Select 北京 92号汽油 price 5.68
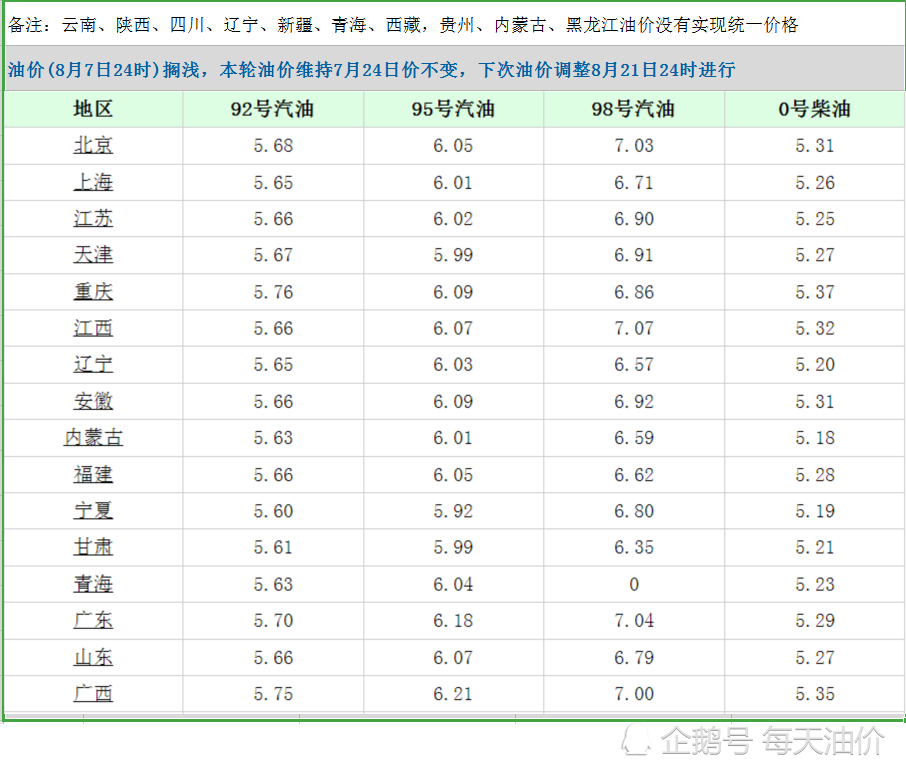Image resolution: width=906 pixels, height=773 pixels. [273, 146]
